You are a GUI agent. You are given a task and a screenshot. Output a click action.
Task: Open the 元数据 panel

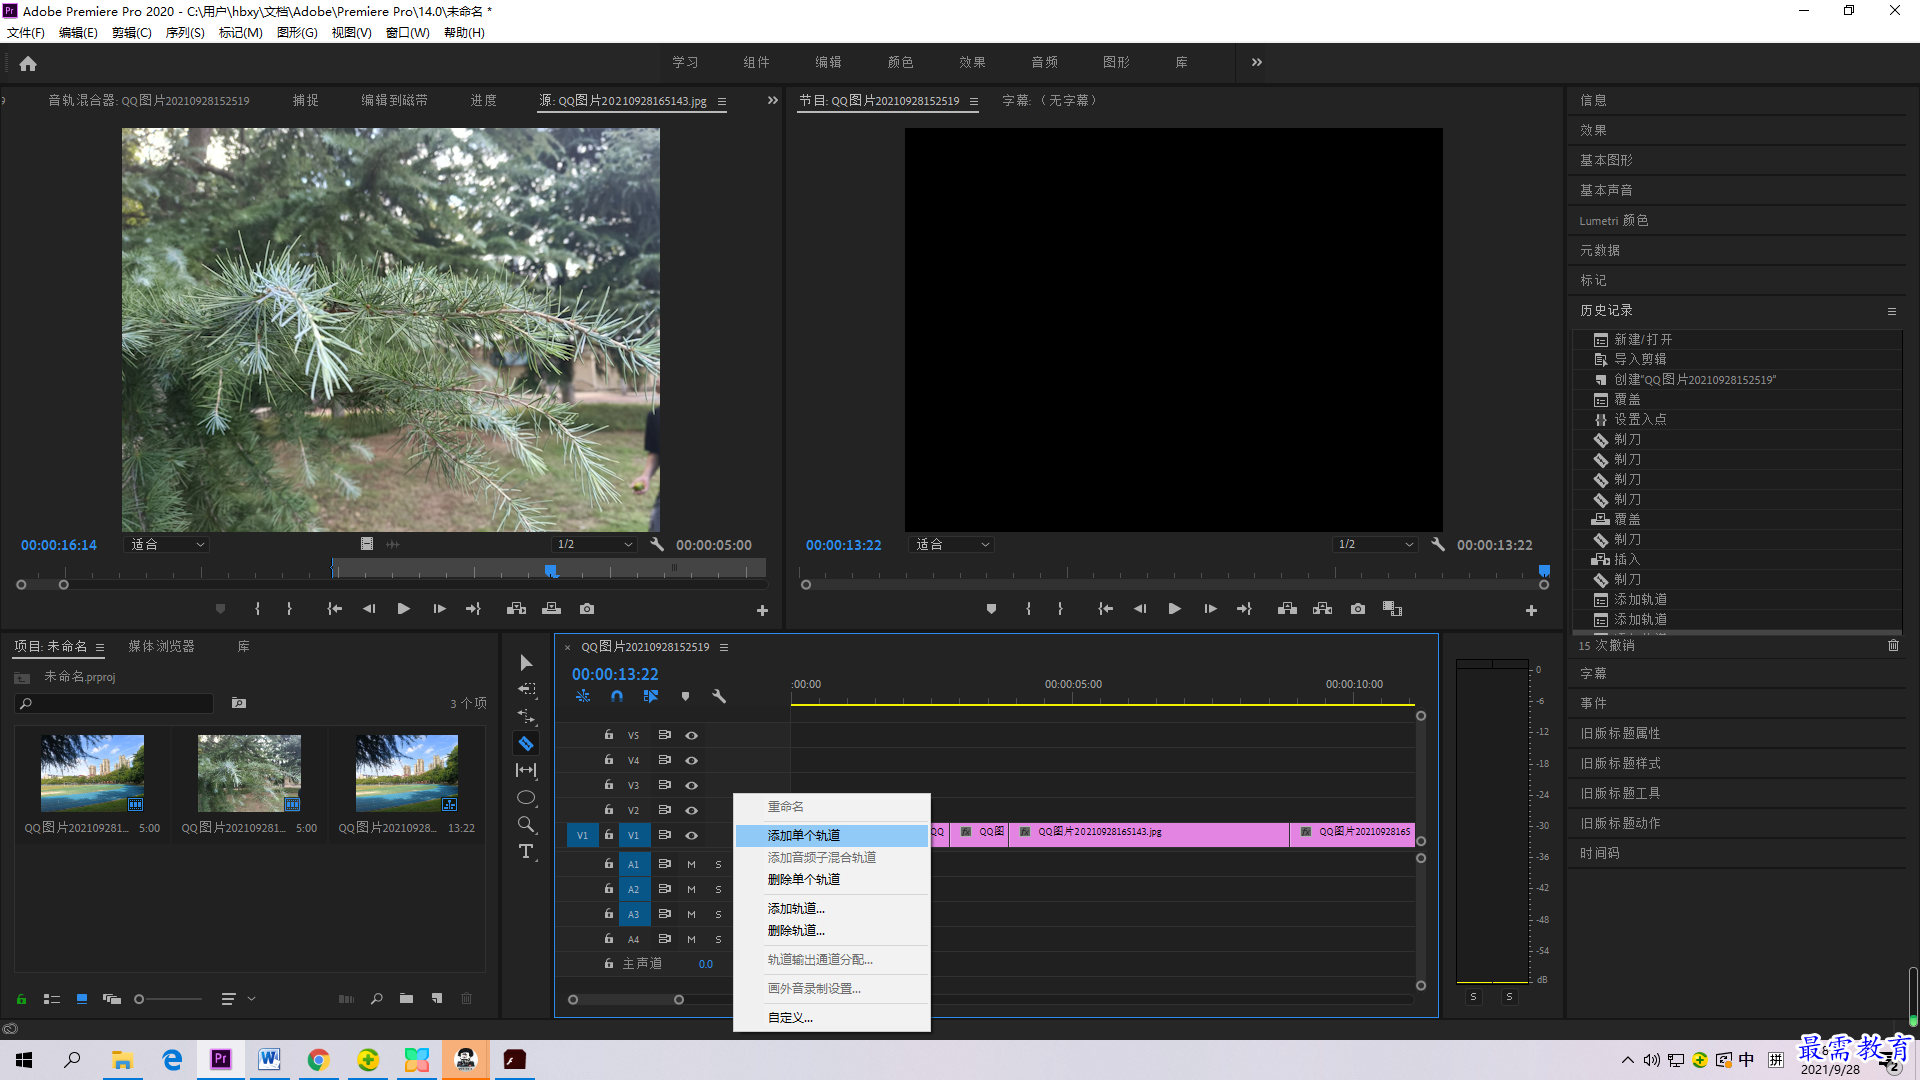tap(1600, 251)
